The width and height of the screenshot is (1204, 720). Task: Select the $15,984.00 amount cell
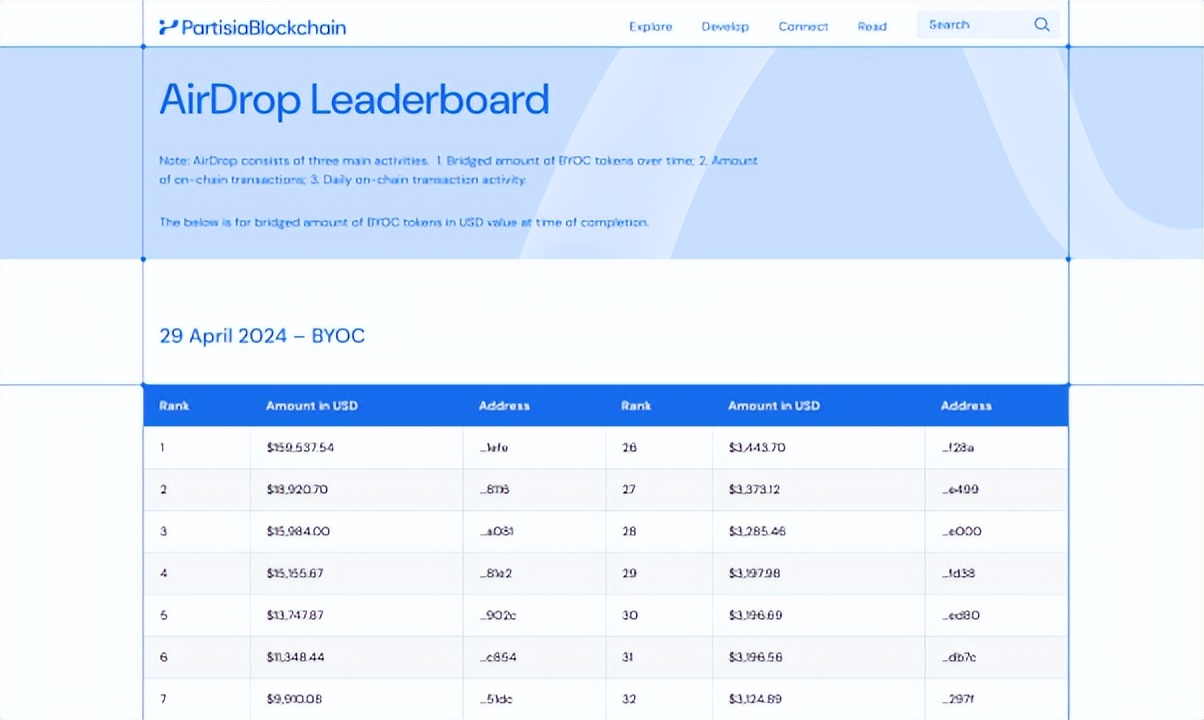point(357,532)
